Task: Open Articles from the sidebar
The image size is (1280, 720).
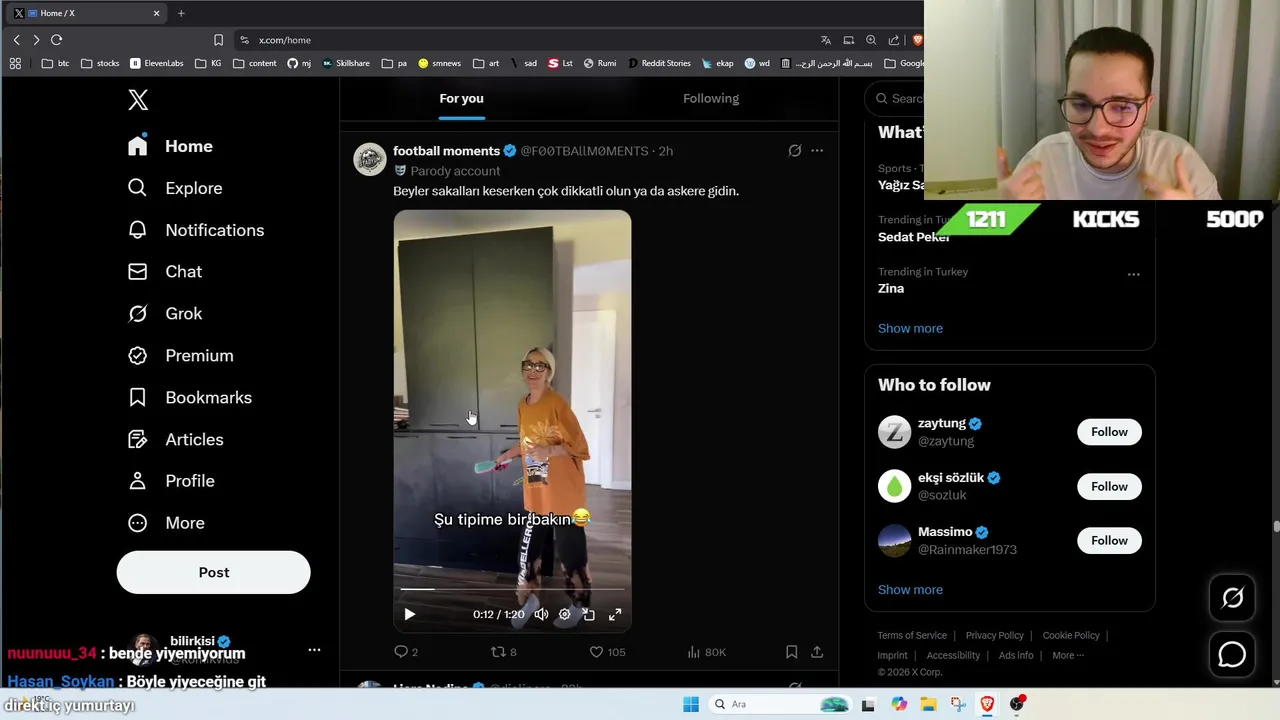Action: pyautogui.click(x=176, y=440)
